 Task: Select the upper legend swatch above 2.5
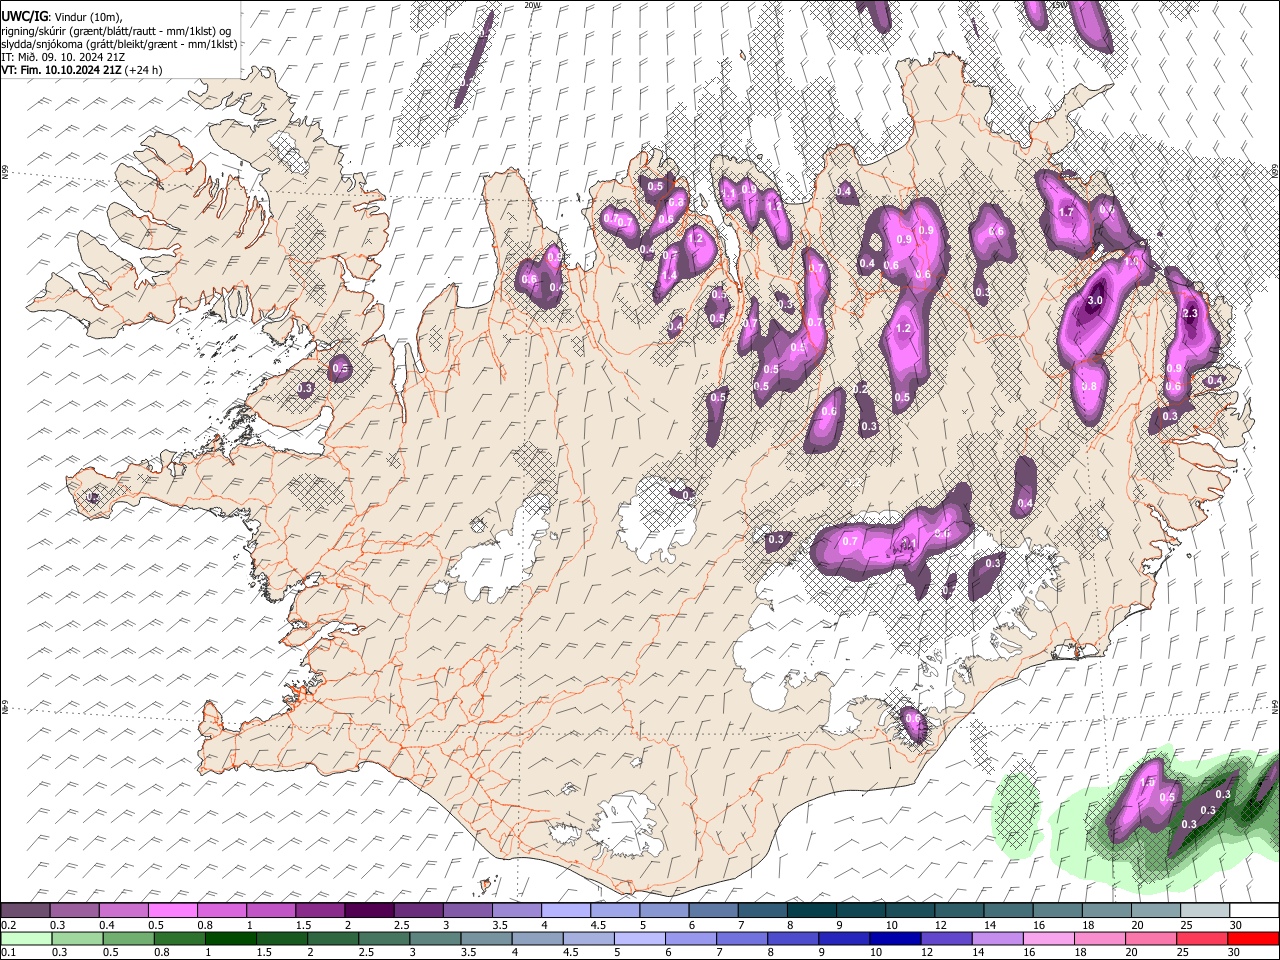(x=418, y=911)
